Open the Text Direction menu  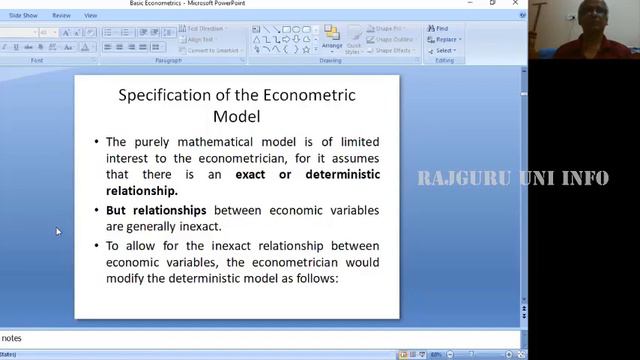(203, 29)
